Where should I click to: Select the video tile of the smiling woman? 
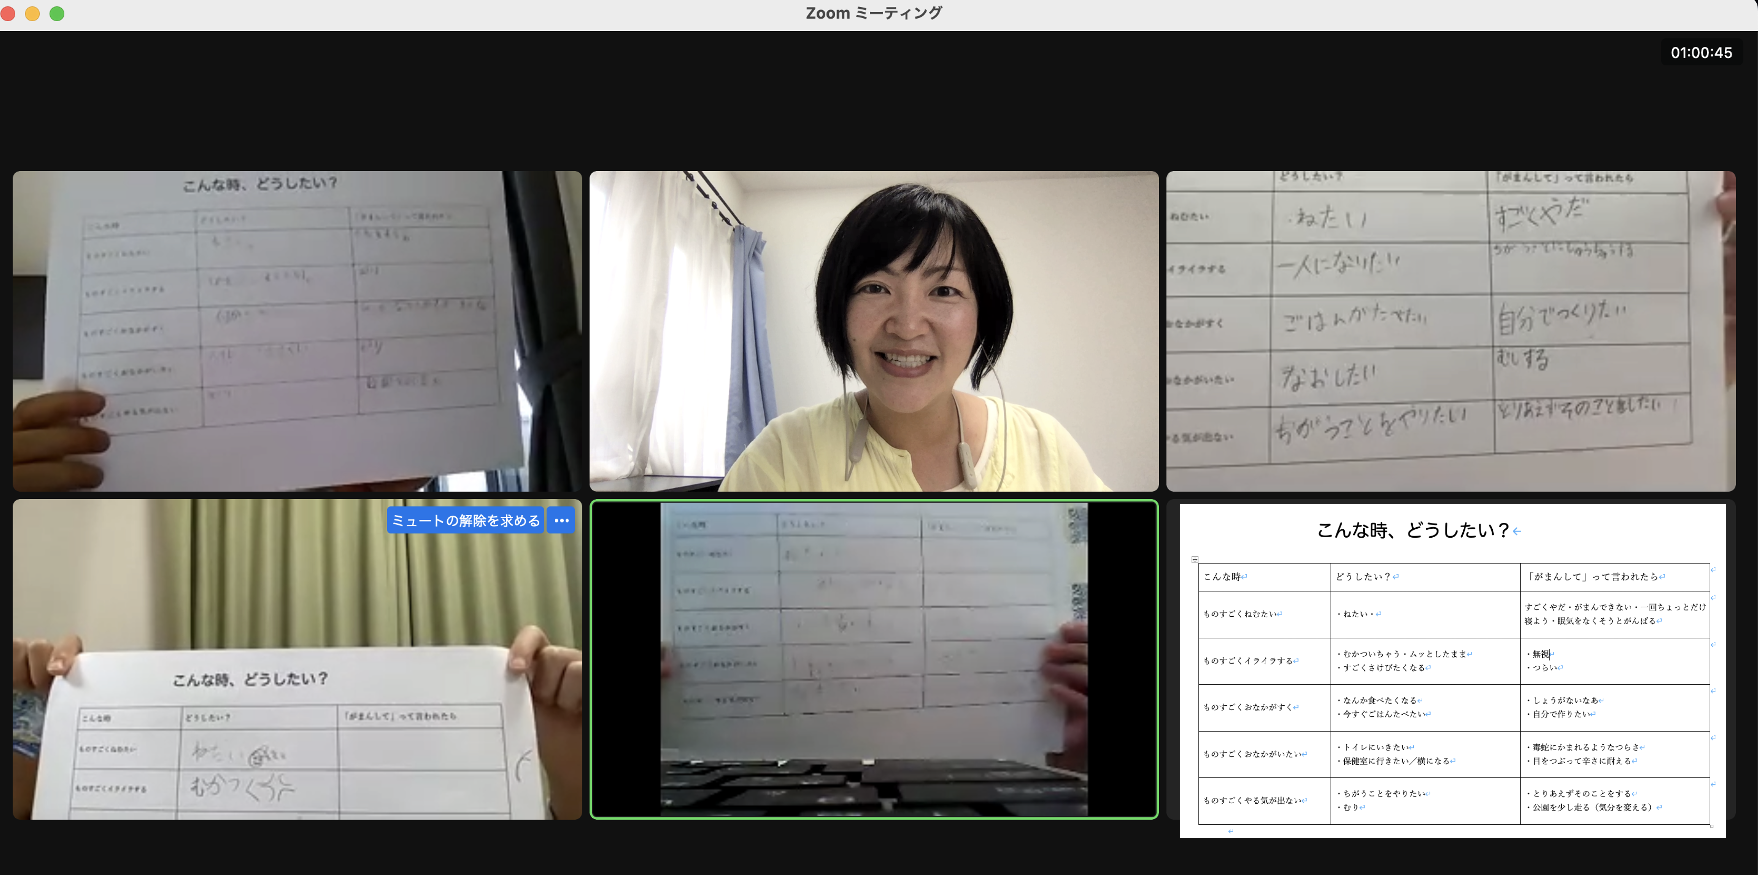coord(874,331)
